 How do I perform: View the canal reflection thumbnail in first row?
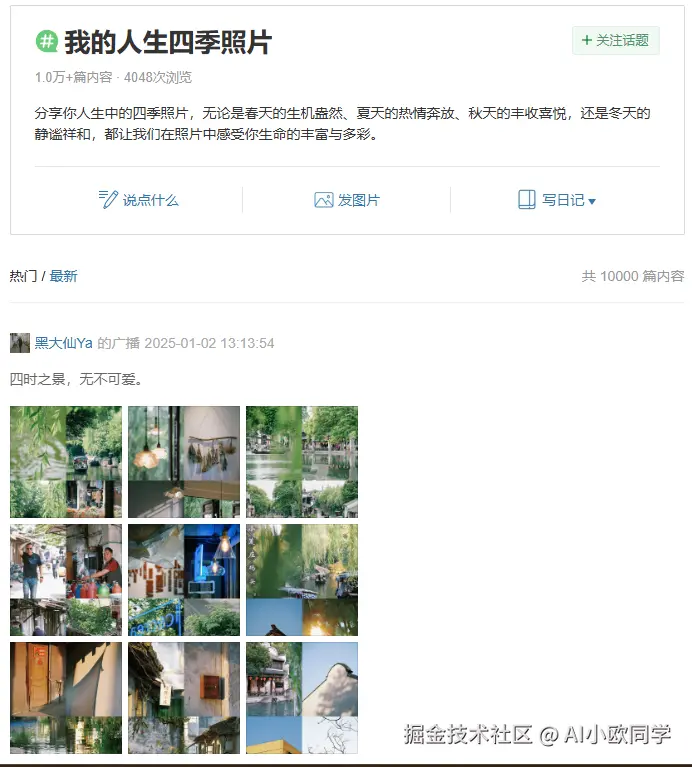pos(302,462)
